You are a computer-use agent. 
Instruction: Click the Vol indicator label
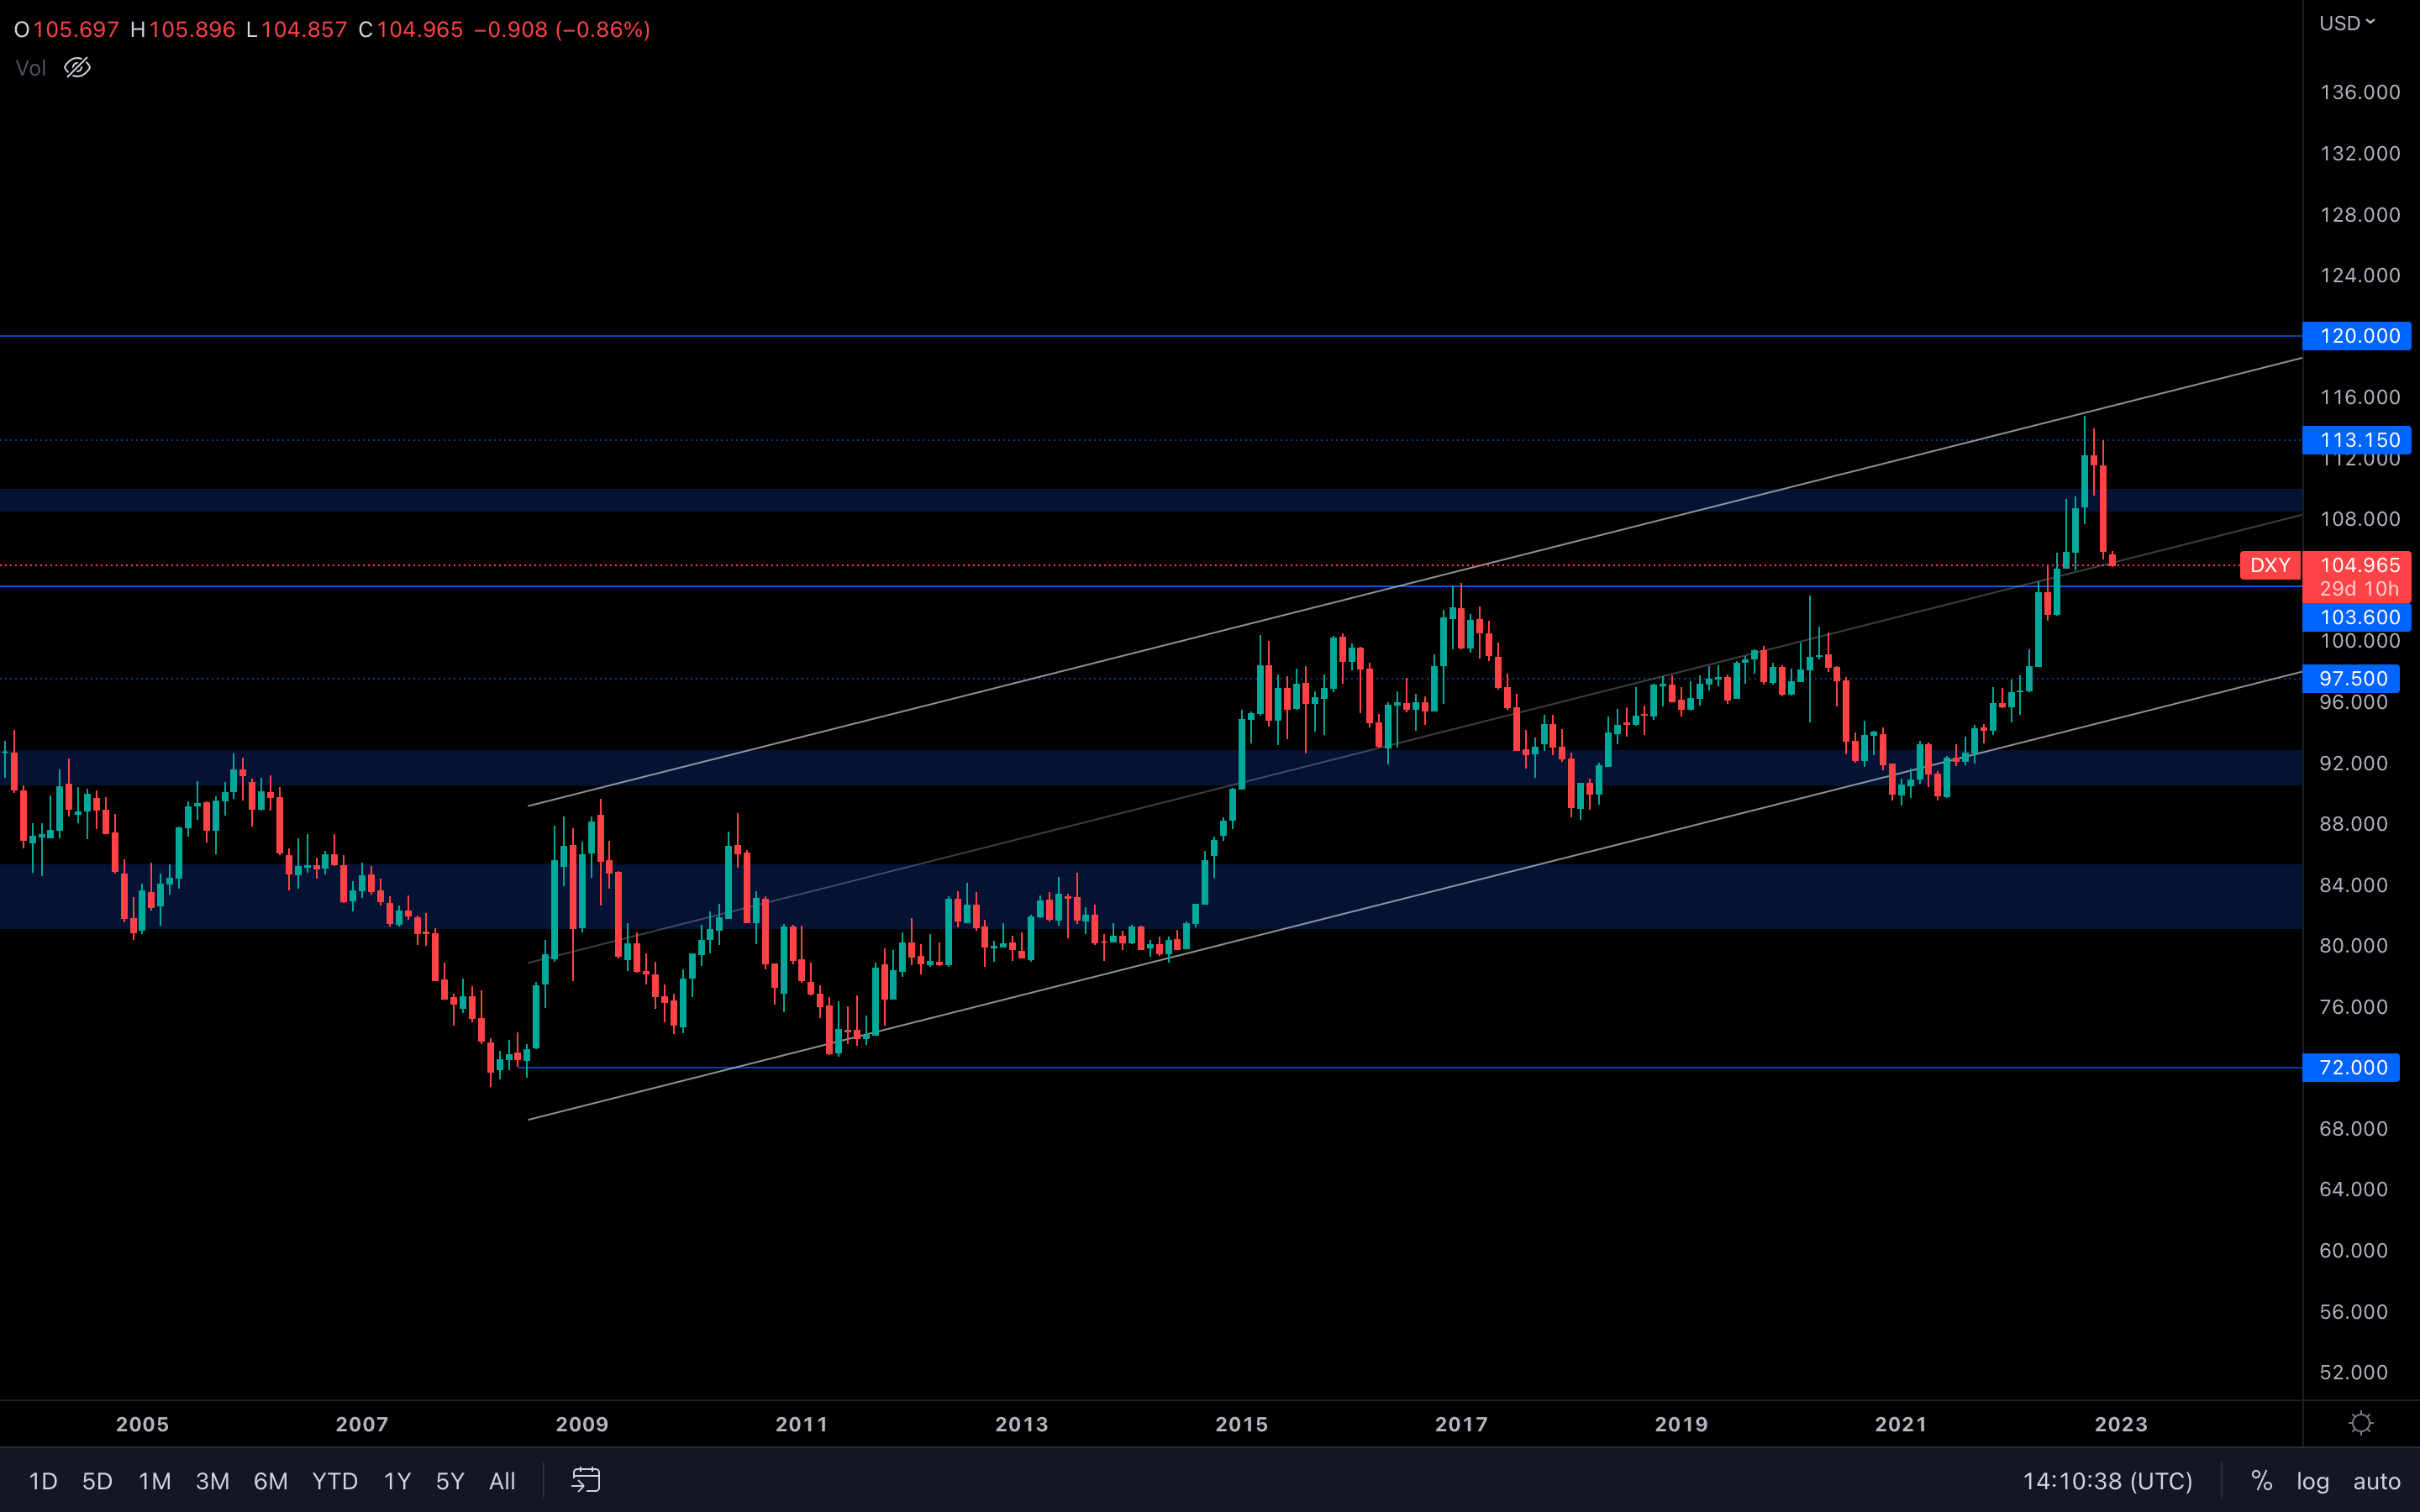point(31,68)
